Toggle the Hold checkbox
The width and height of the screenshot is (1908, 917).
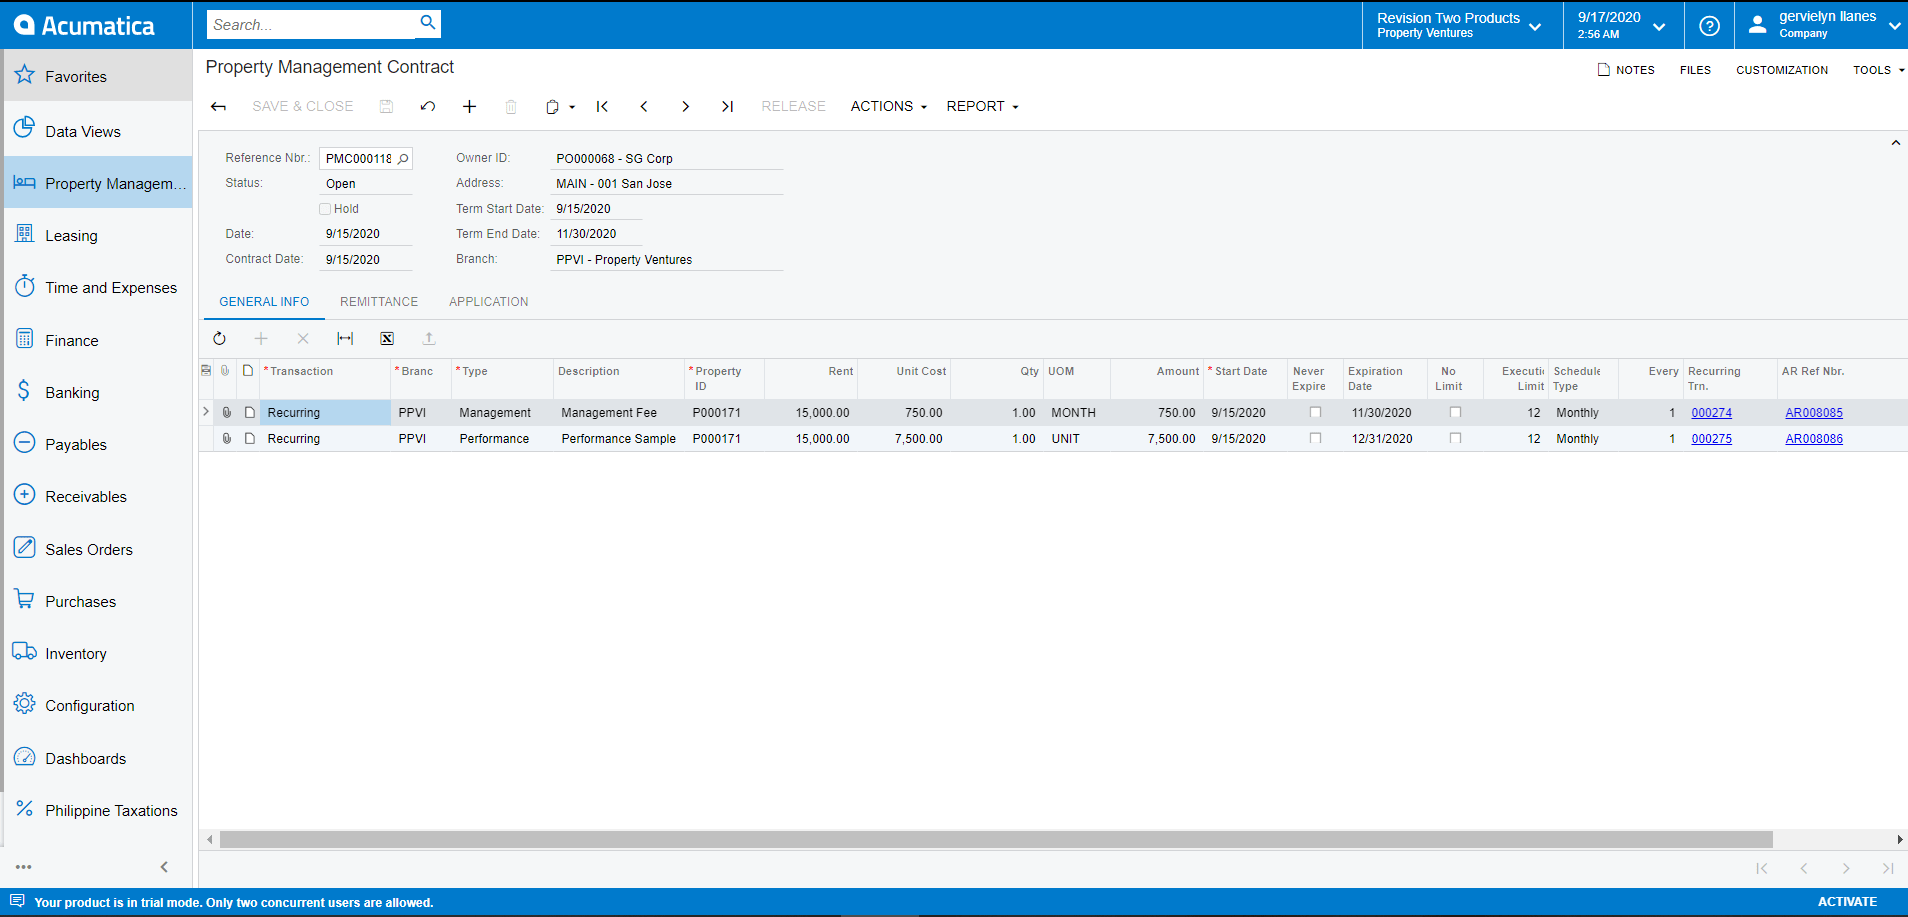[x=325, y=209]
